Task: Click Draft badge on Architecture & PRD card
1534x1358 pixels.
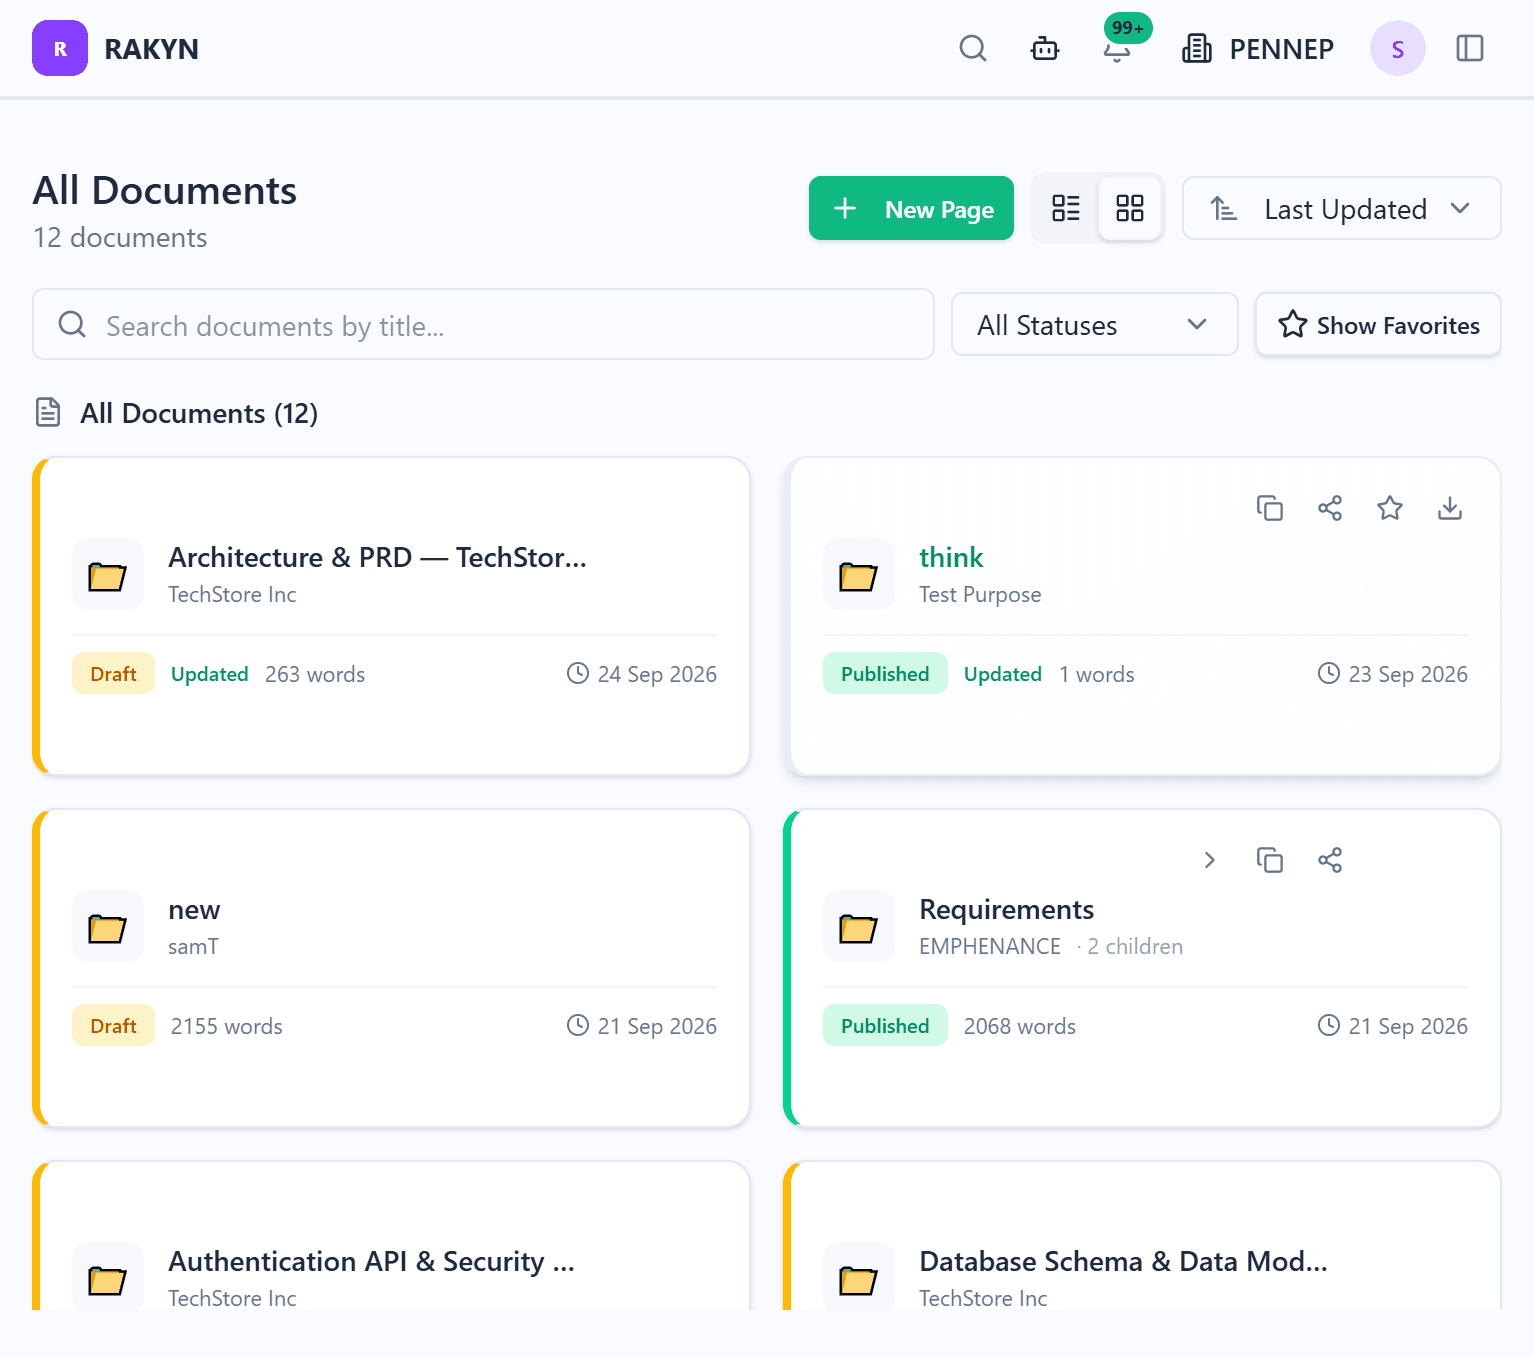Action: click(113, 673)
